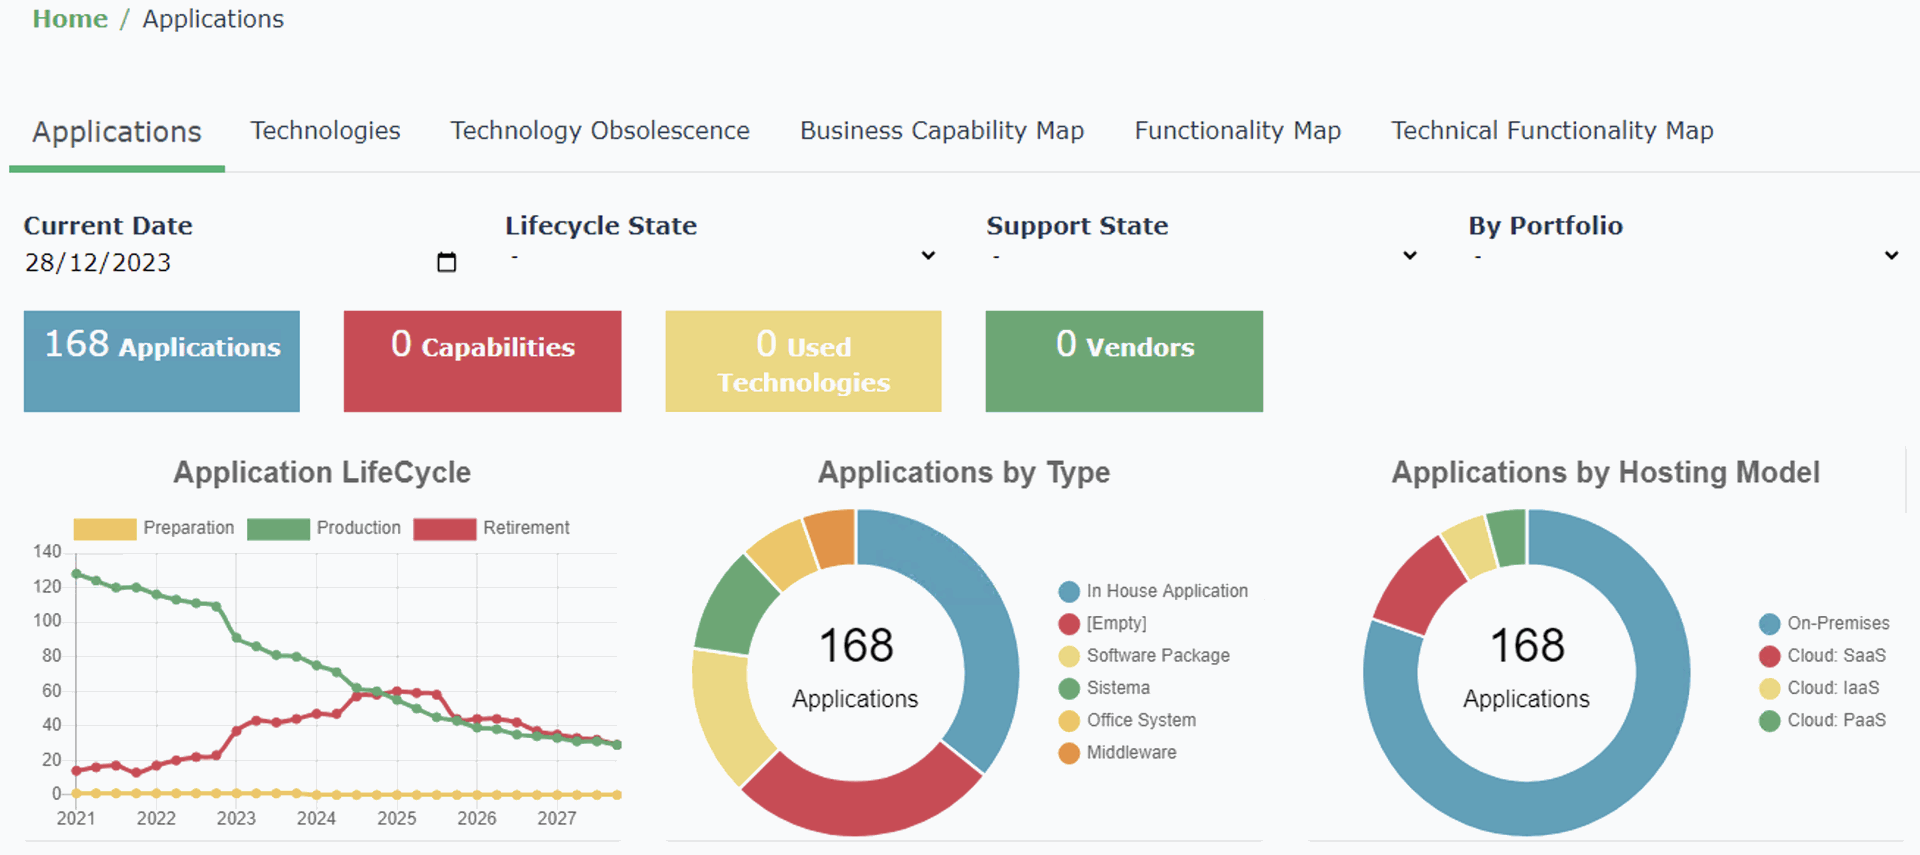
Task: Click the first 2021 Production data point
Action: coord(77,574)
